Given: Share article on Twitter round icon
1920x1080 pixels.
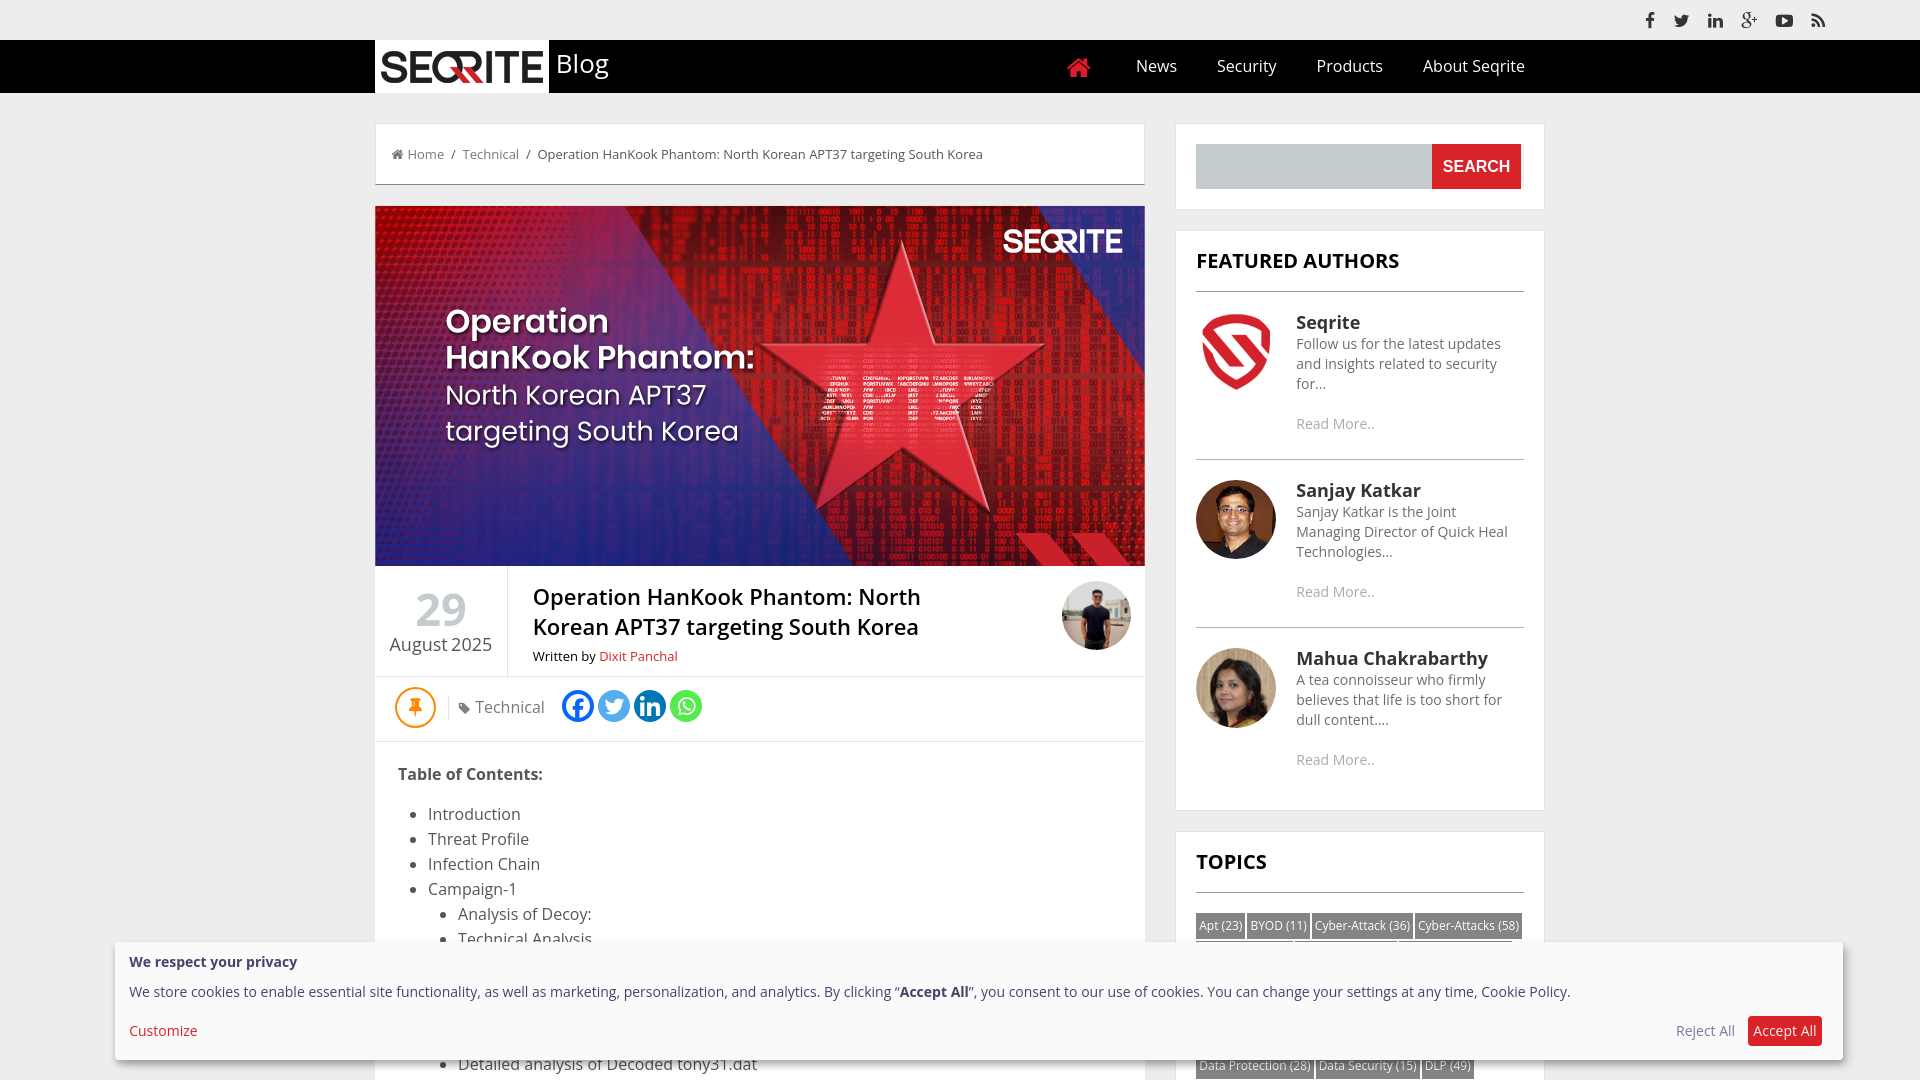Looking at the screenshot, I should (614, 706).
